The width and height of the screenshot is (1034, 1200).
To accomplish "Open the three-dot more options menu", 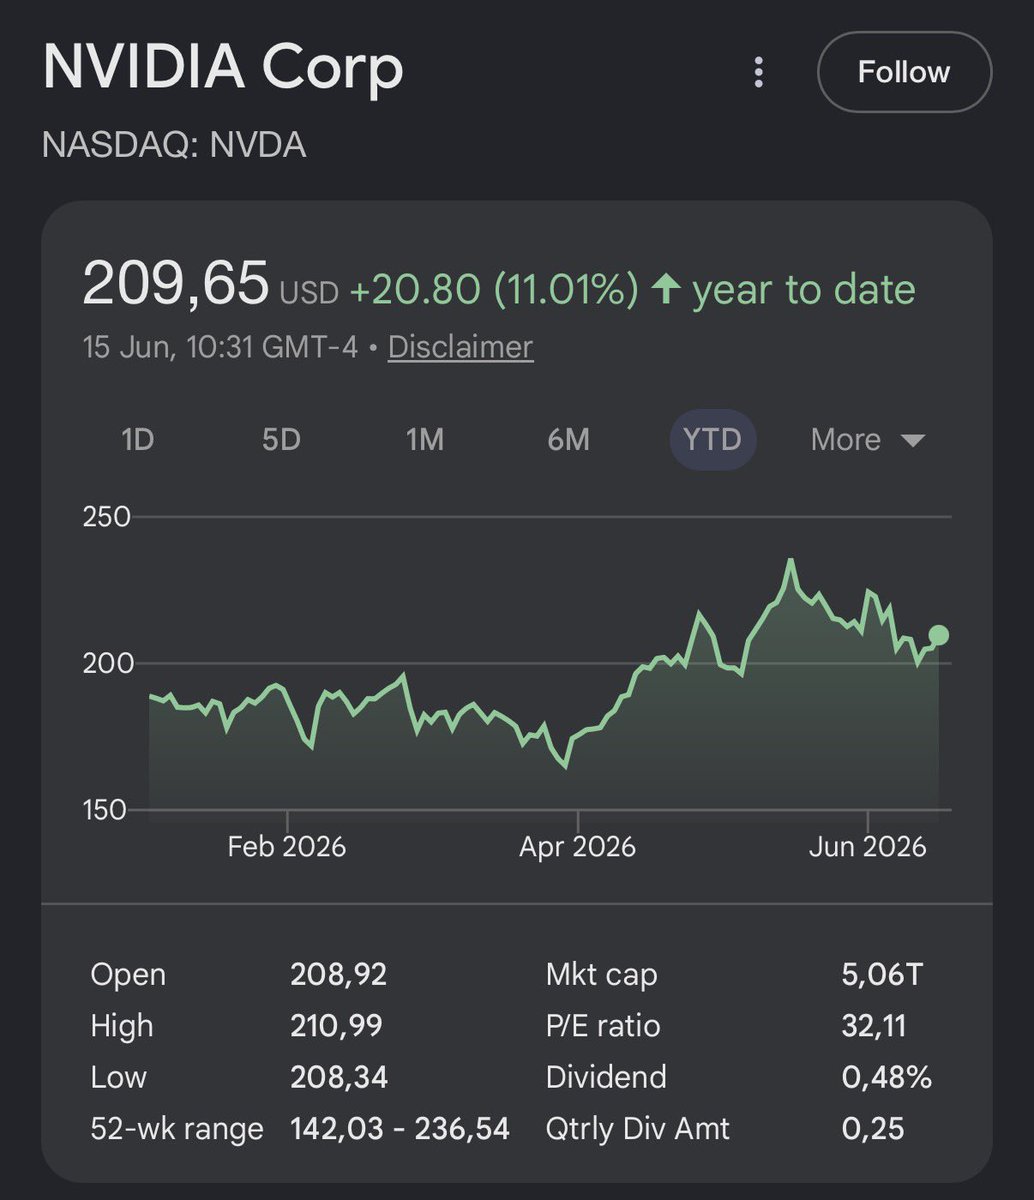I will pyautogui.click(x=759, y=72).
